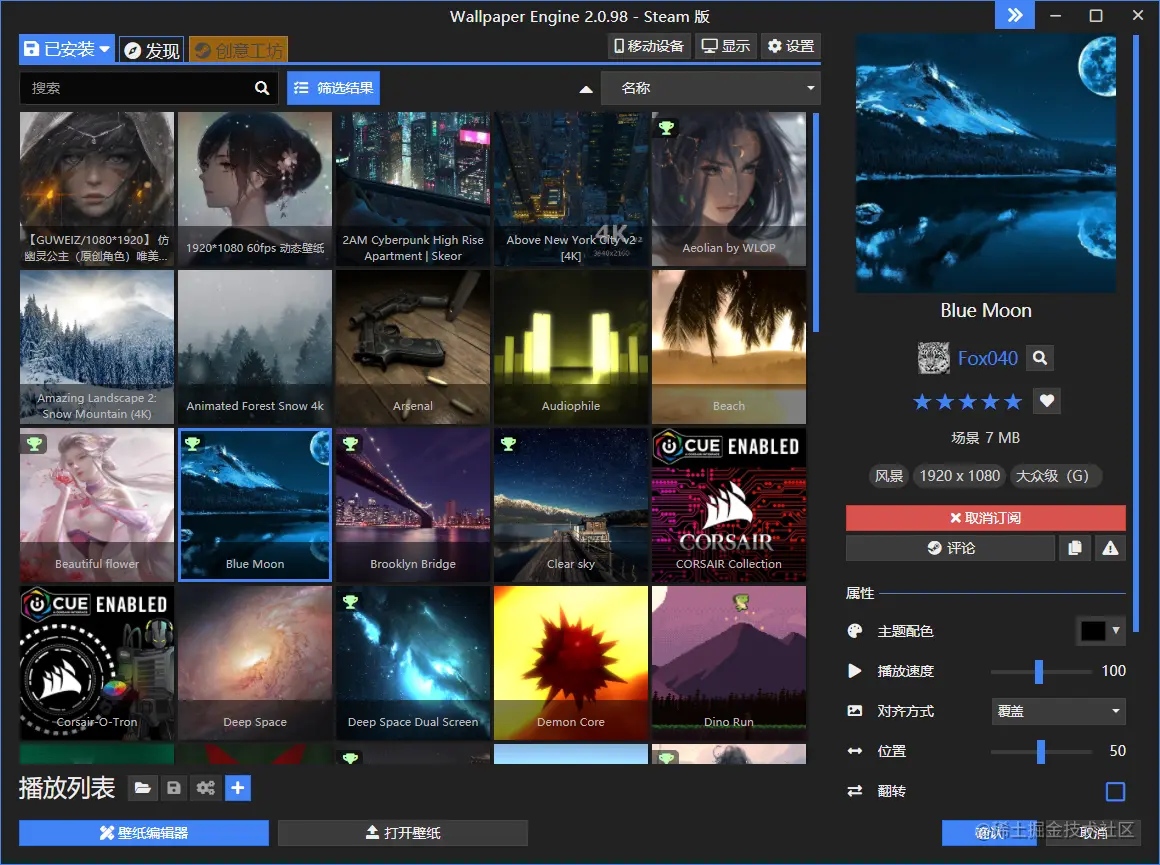The image size is (1160, 865).
Task: Open the sort by name (名称) dropdown
Action: 711,88
